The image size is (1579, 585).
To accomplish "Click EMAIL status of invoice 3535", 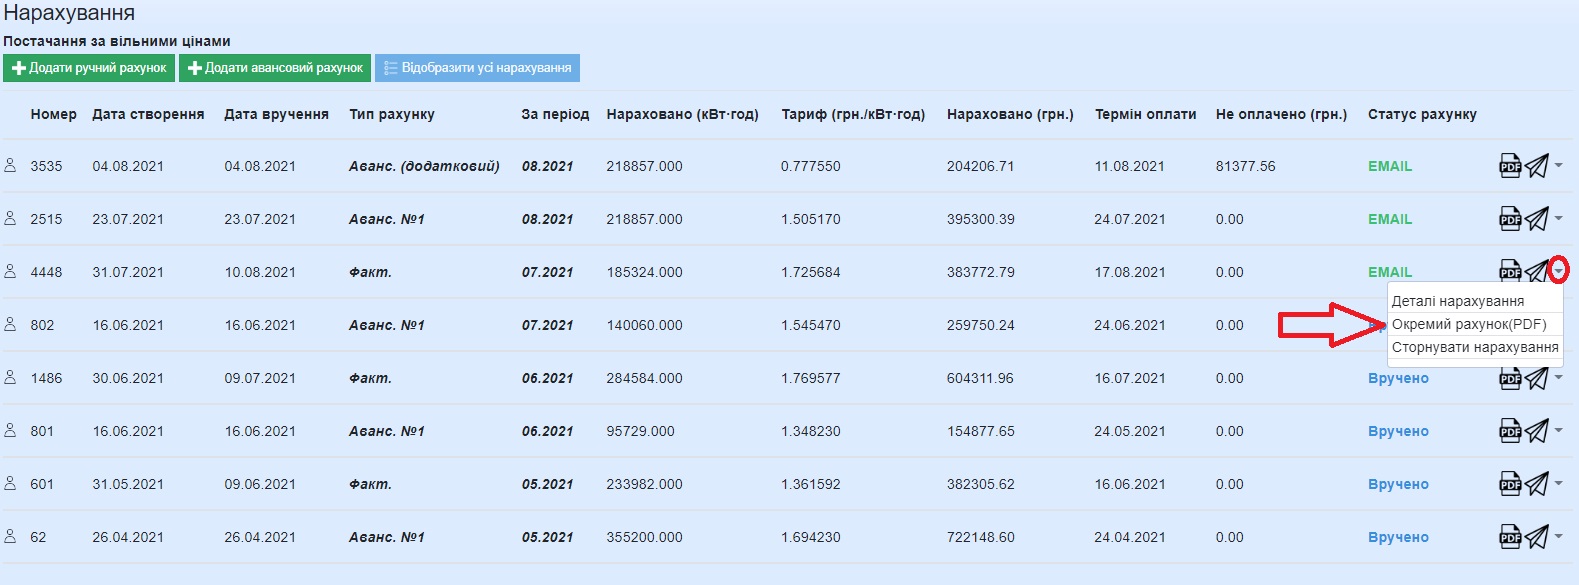I will click(x=1389, y=166).
